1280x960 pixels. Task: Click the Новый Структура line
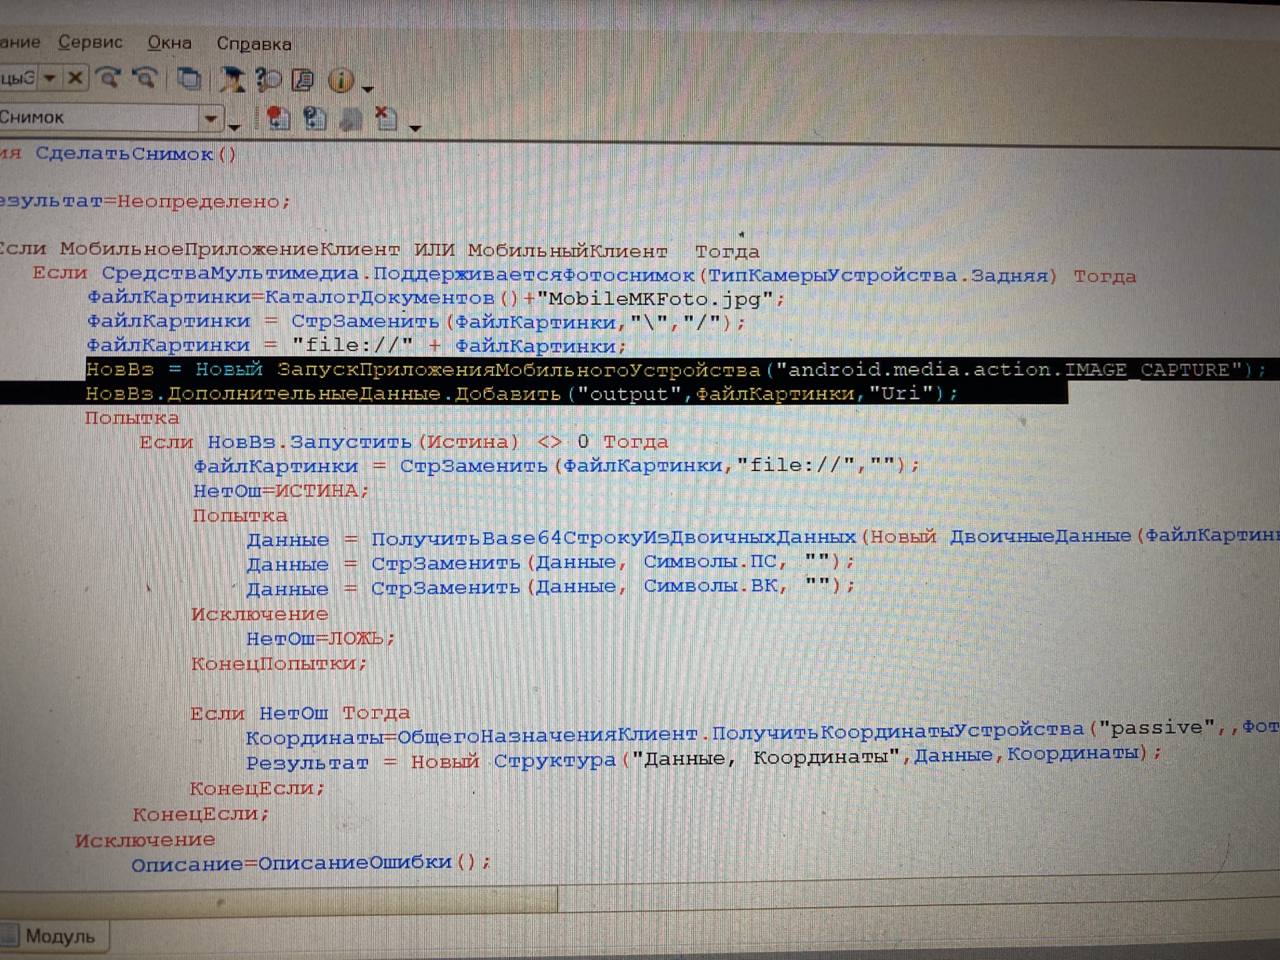coord(704,758)
